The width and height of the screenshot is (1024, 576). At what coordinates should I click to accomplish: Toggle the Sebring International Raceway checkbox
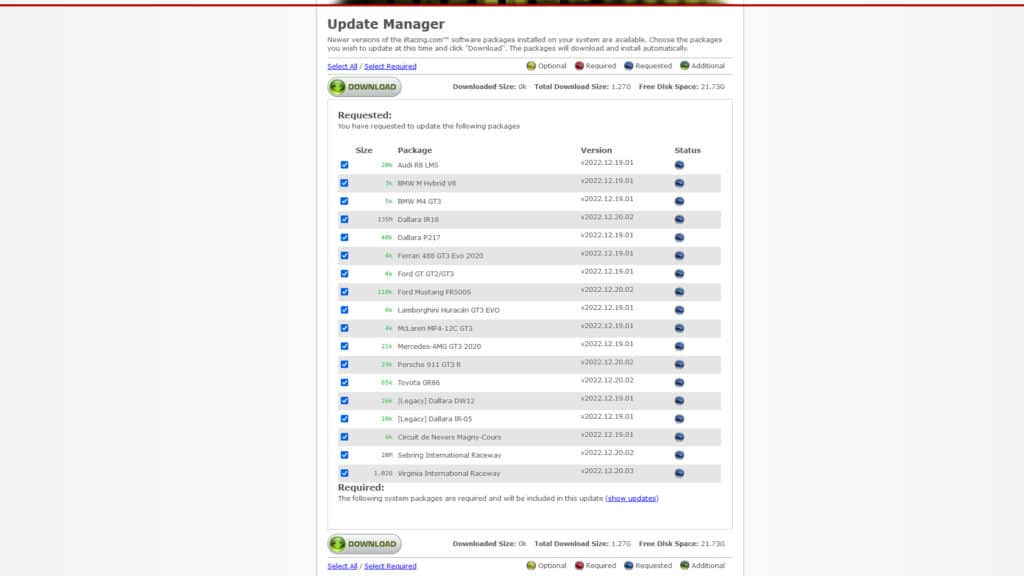(344, 455)
